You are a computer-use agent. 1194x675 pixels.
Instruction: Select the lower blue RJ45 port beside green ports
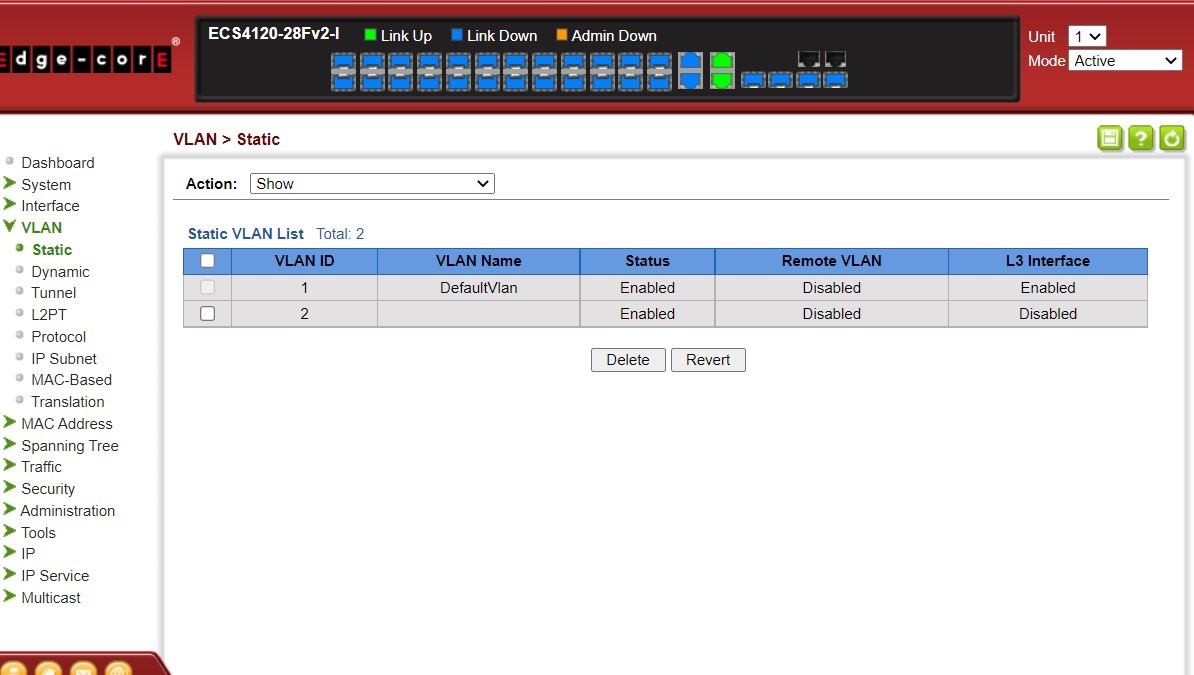(x=691, y=79)
